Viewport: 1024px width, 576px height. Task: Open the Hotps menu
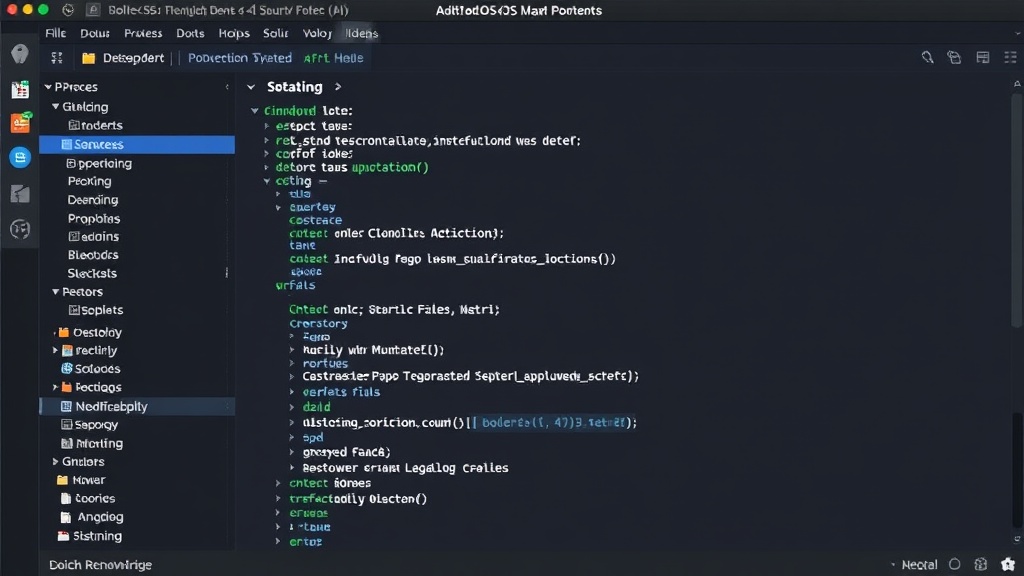pyautogui.click(x=234, y=33)
